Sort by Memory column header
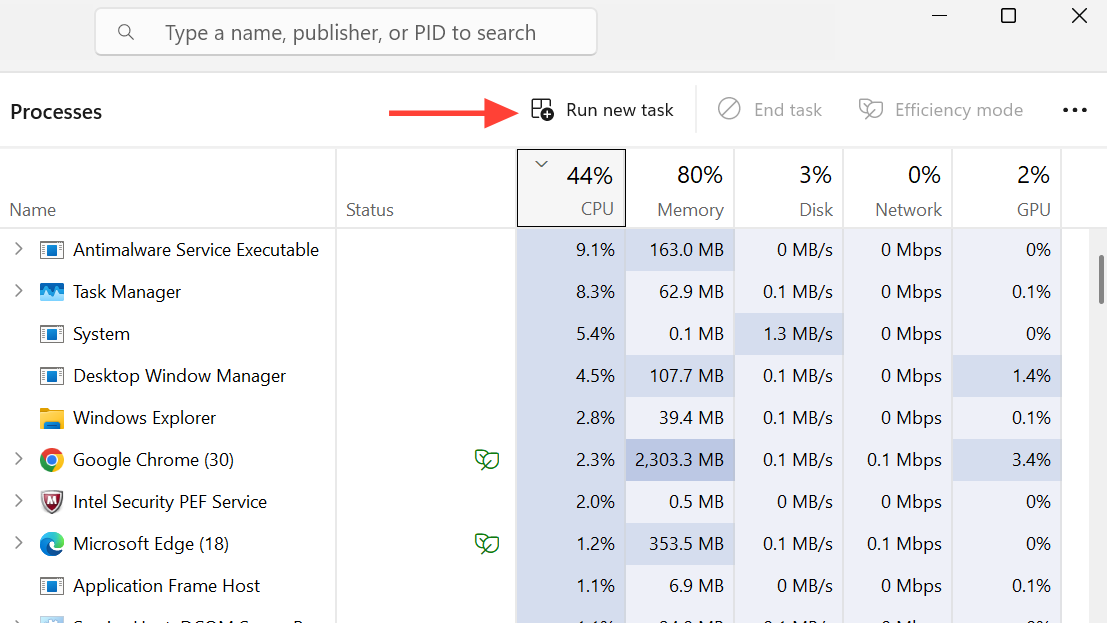 [x=680, y=188]
